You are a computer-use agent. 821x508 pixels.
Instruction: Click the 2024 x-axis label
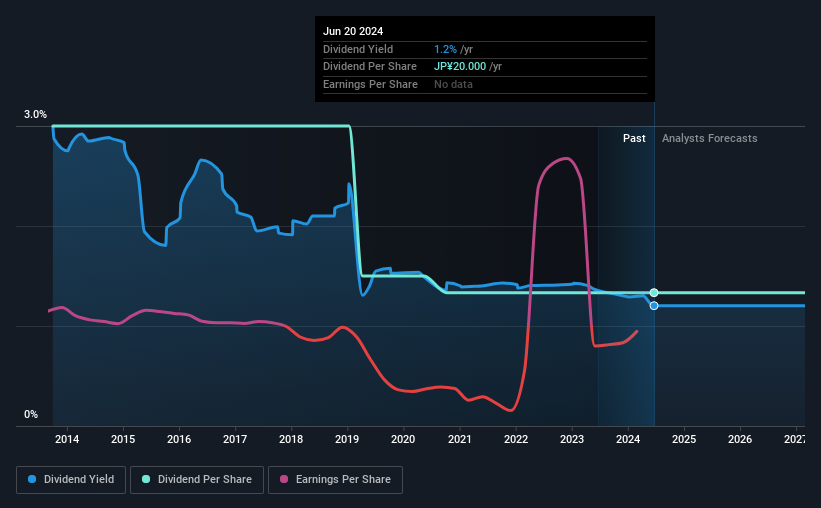coord(628,439)
